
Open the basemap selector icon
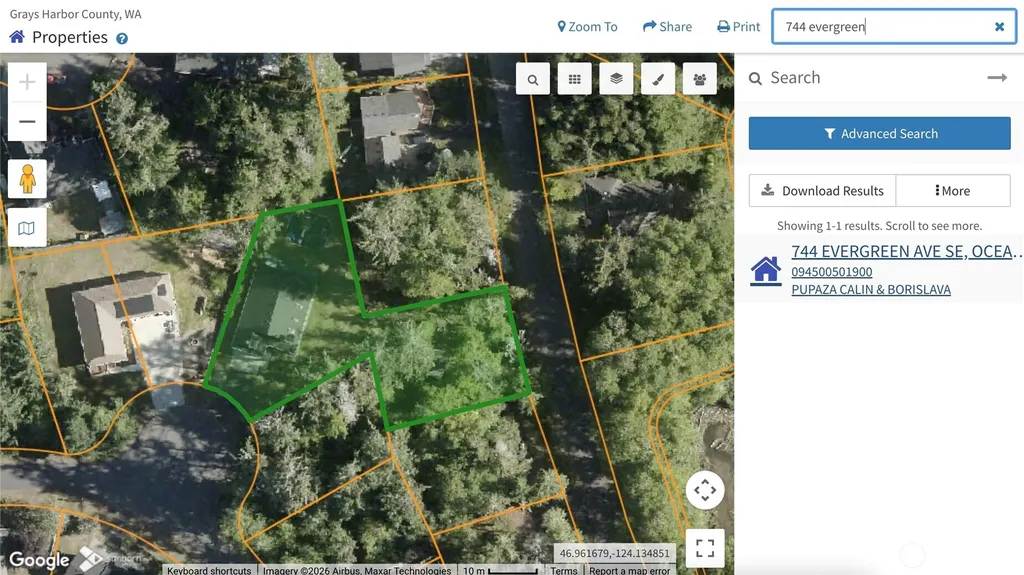point(27,228)
